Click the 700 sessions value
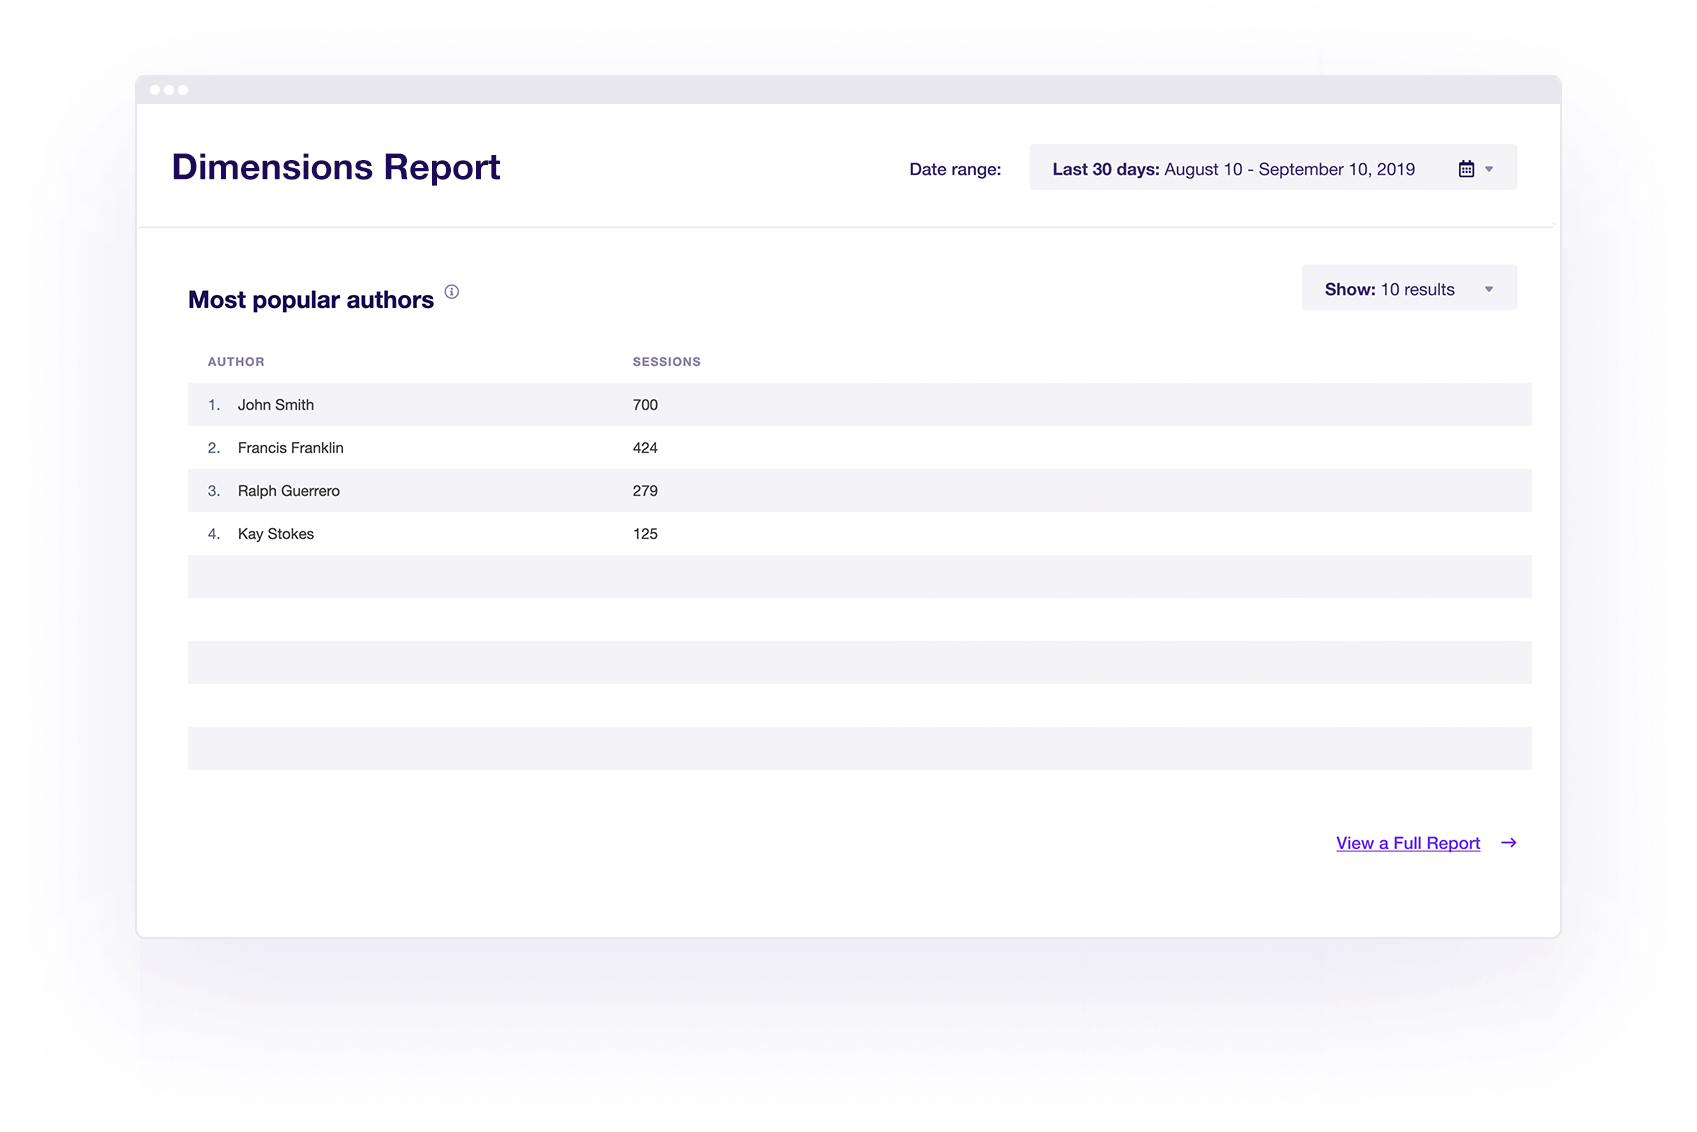Viewport: 1697px width, 1132px height. [645, 405]
